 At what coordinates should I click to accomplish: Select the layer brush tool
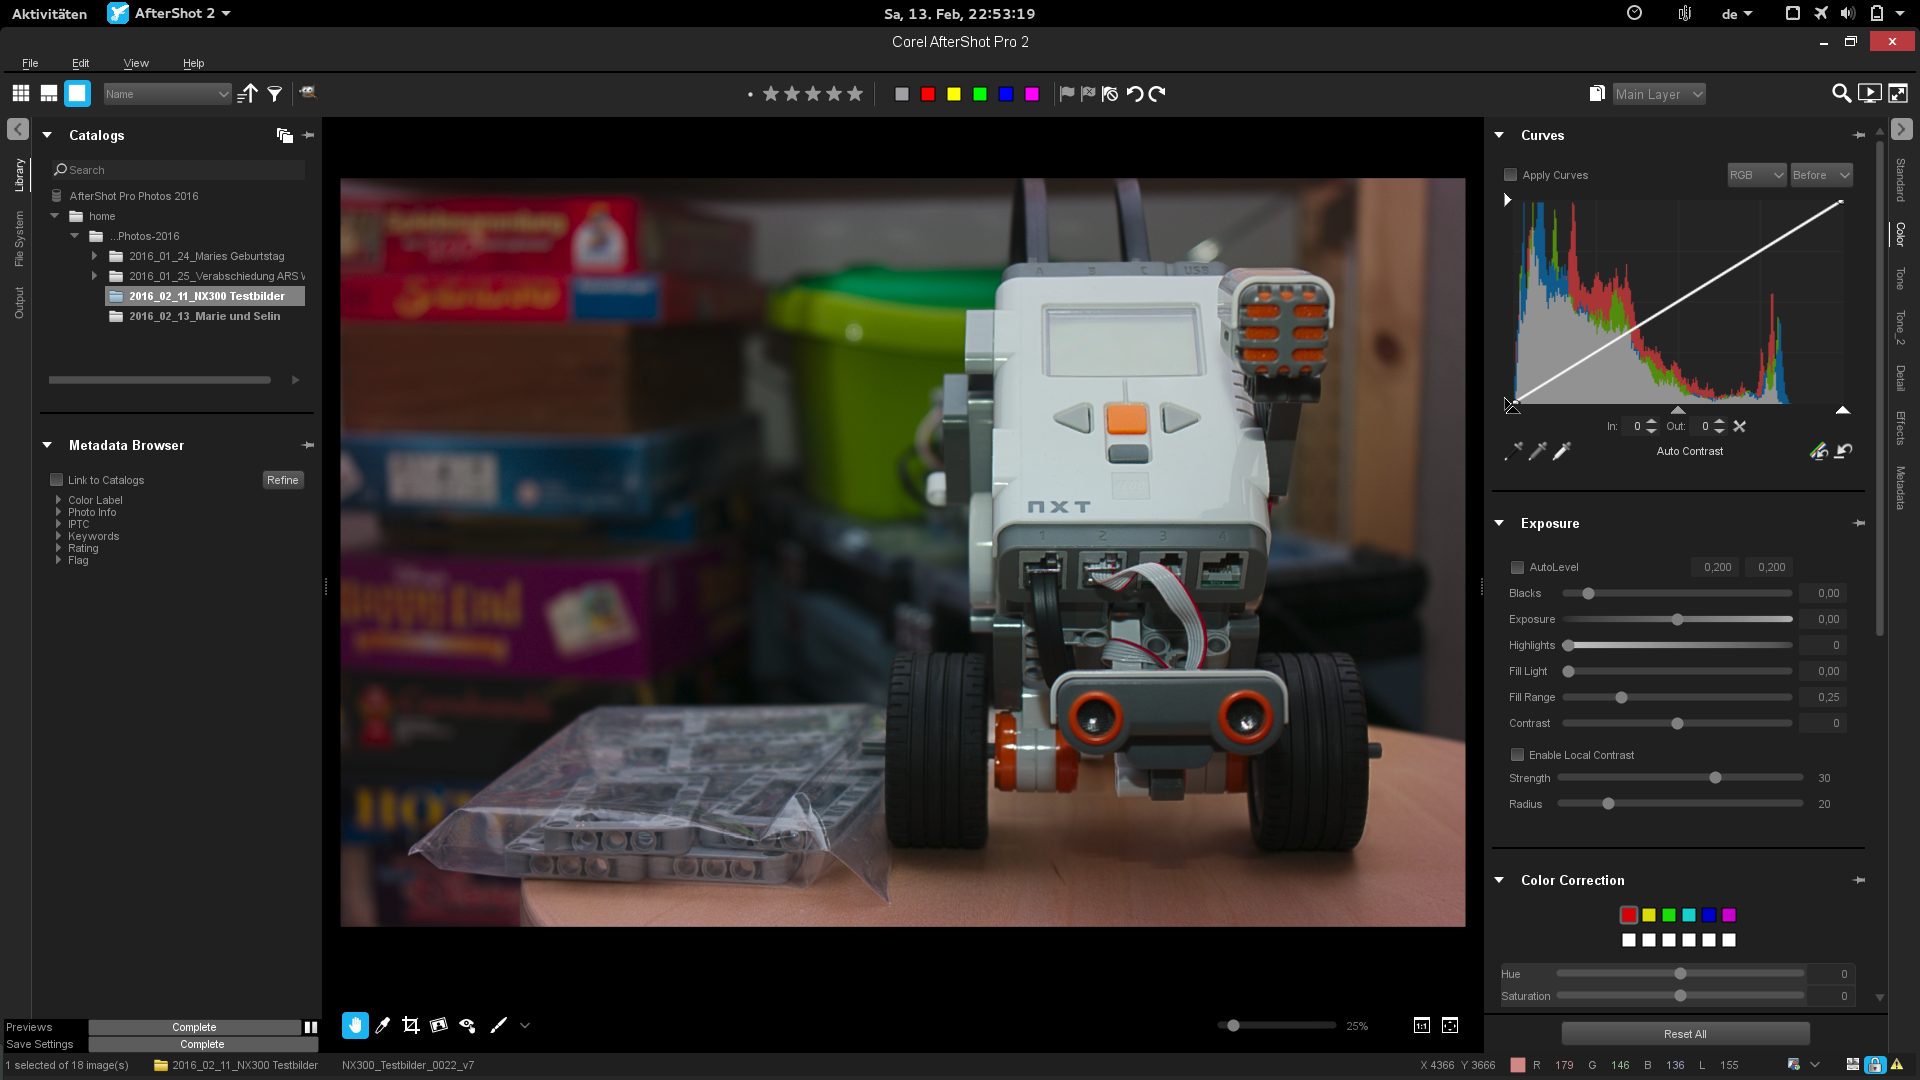tap(498, 1025)
